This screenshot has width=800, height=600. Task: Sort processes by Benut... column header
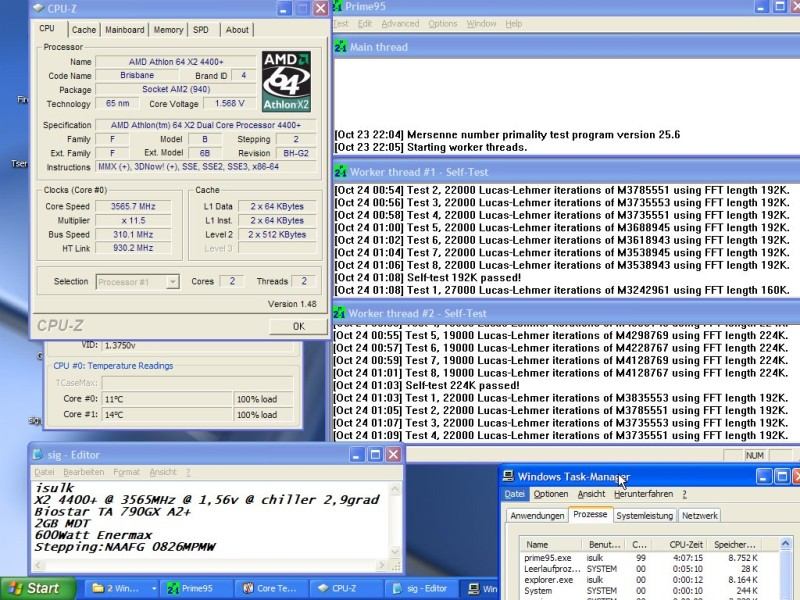pos(605,544)
